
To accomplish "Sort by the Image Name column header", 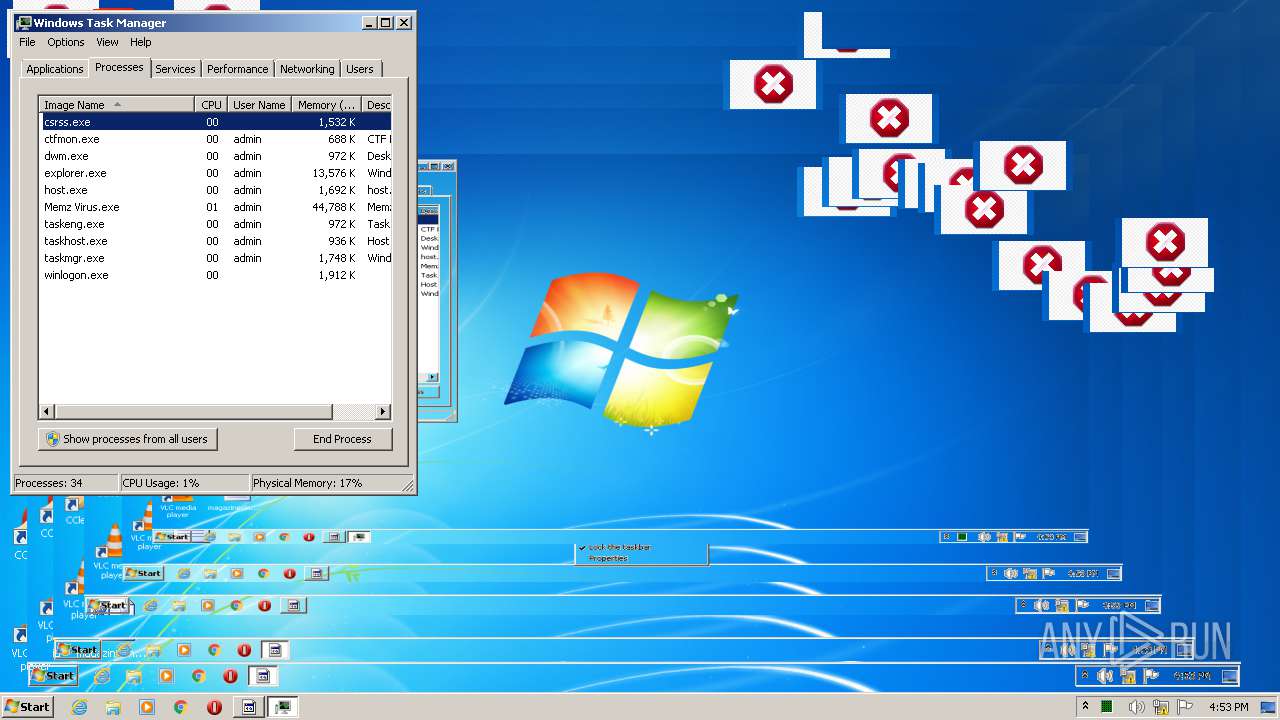I will point(116,104).
